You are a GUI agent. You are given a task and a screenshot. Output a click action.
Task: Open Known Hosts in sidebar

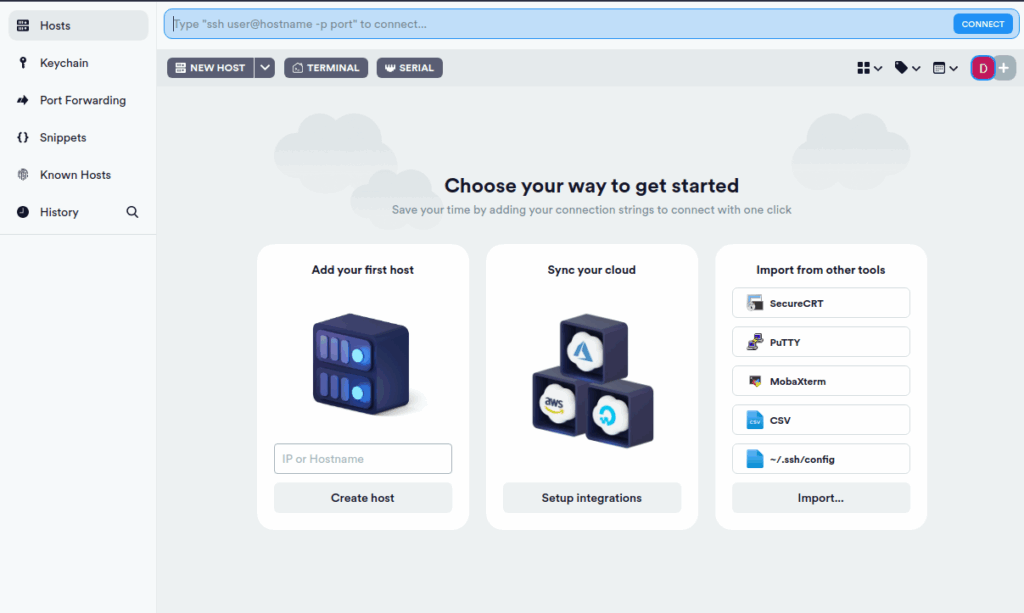point(78,174)
